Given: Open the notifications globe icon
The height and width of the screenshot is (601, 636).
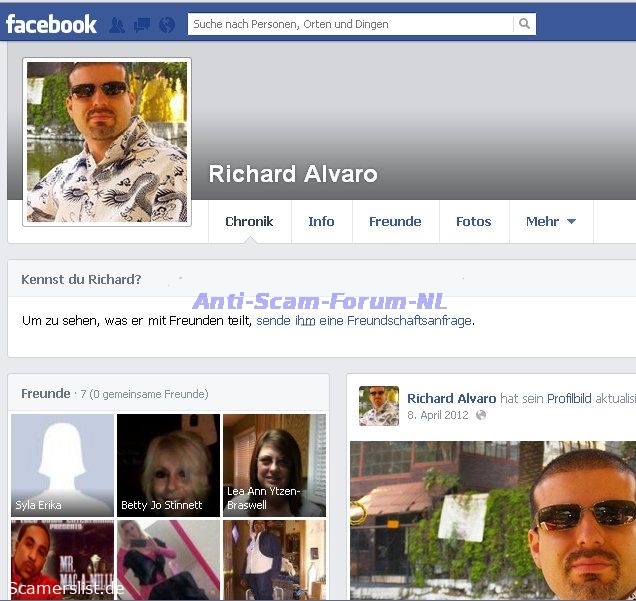Looking at the screenshot, I should click(x=166, y=25).
